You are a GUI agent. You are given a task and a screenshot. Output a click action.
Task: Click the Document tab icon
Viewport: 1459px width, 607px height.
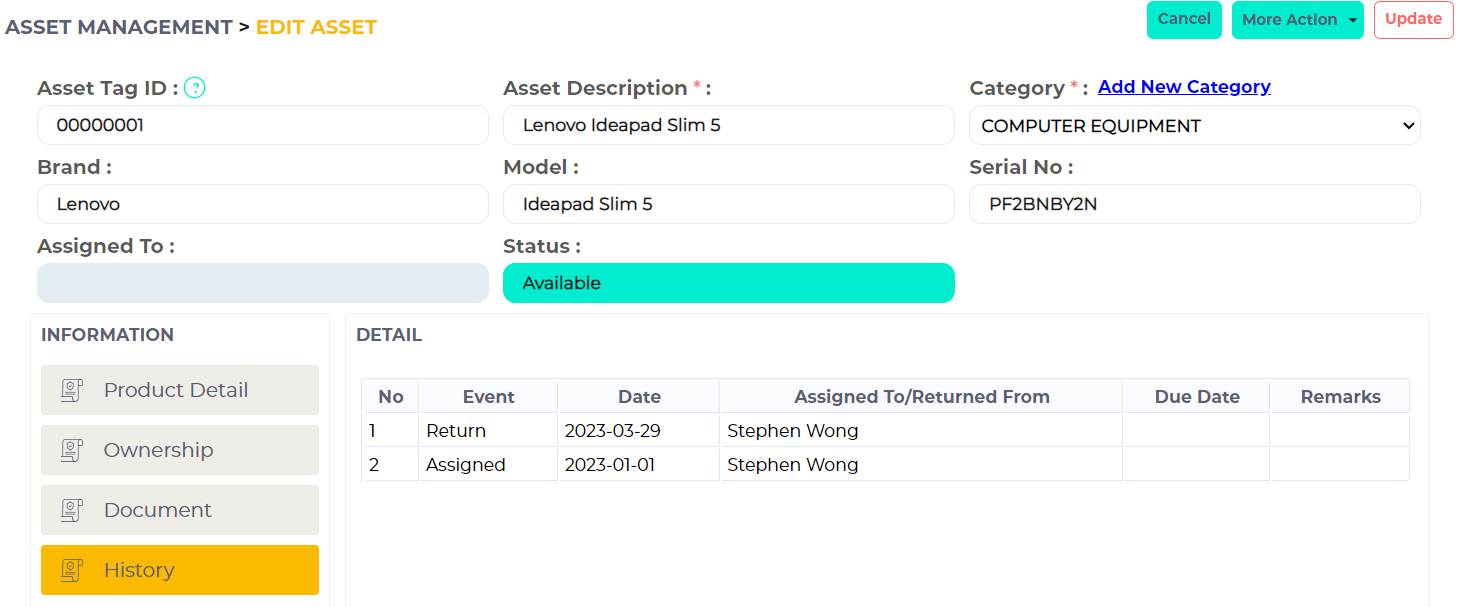71,510
